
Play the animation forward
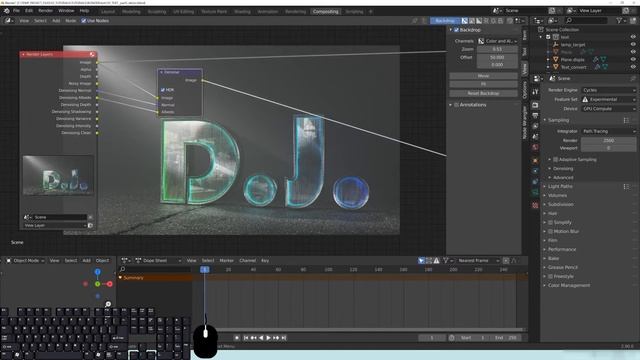pos(268,338)
